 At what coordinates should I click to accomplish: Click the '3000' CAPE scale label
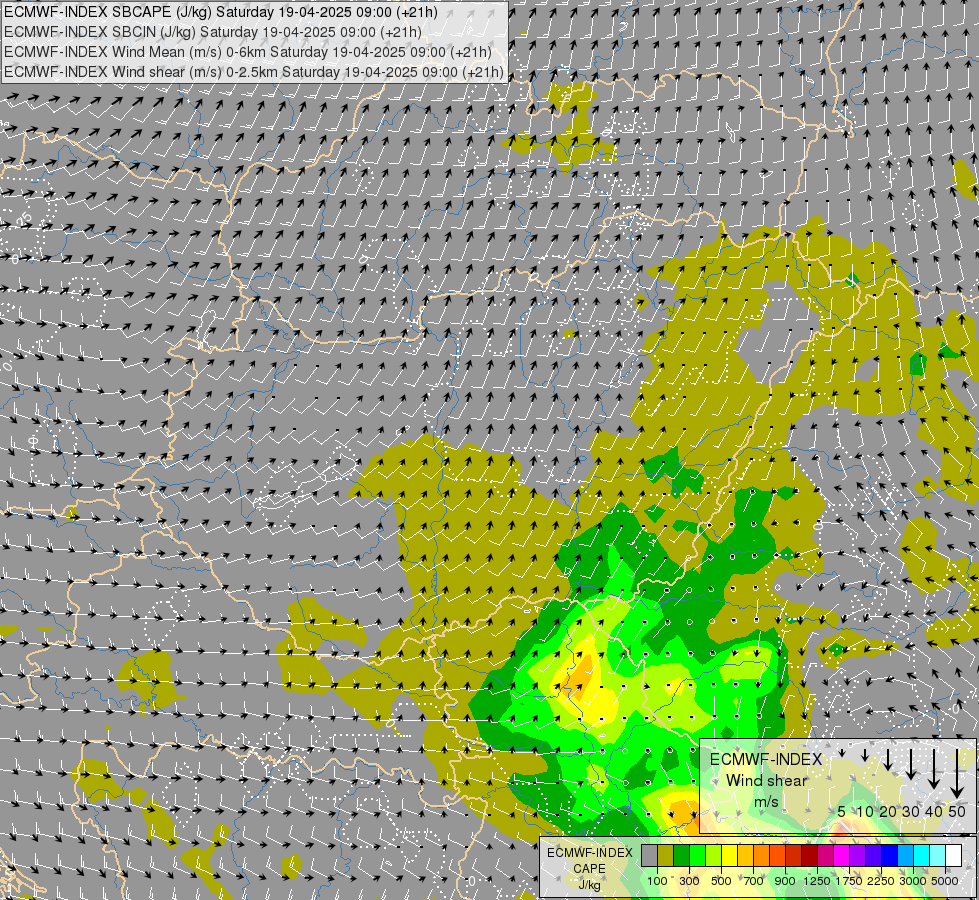[x=913, y=881]
